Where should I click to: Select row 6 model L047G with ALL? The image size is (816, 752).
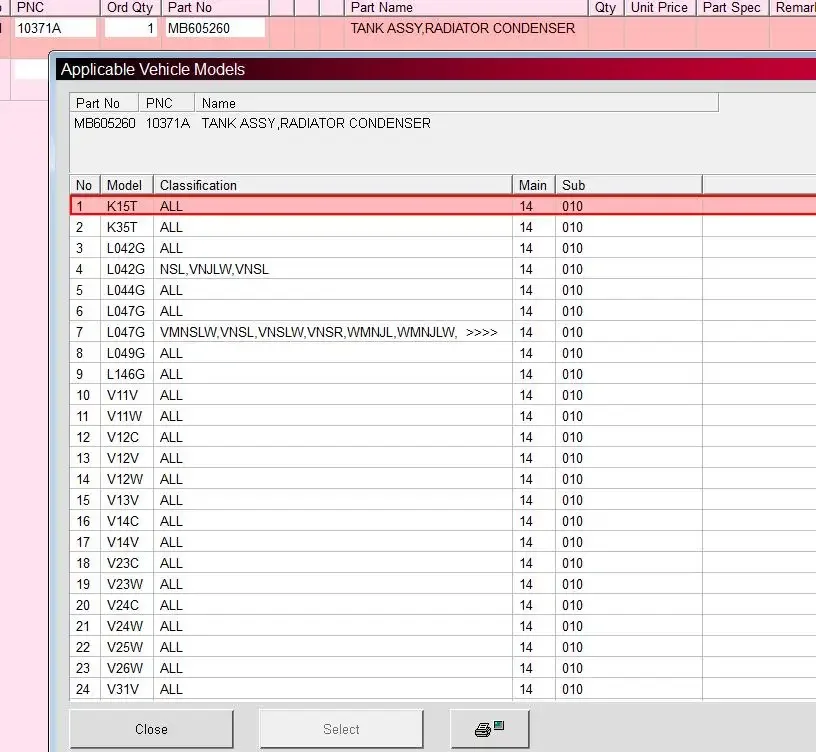pos(443,311)
